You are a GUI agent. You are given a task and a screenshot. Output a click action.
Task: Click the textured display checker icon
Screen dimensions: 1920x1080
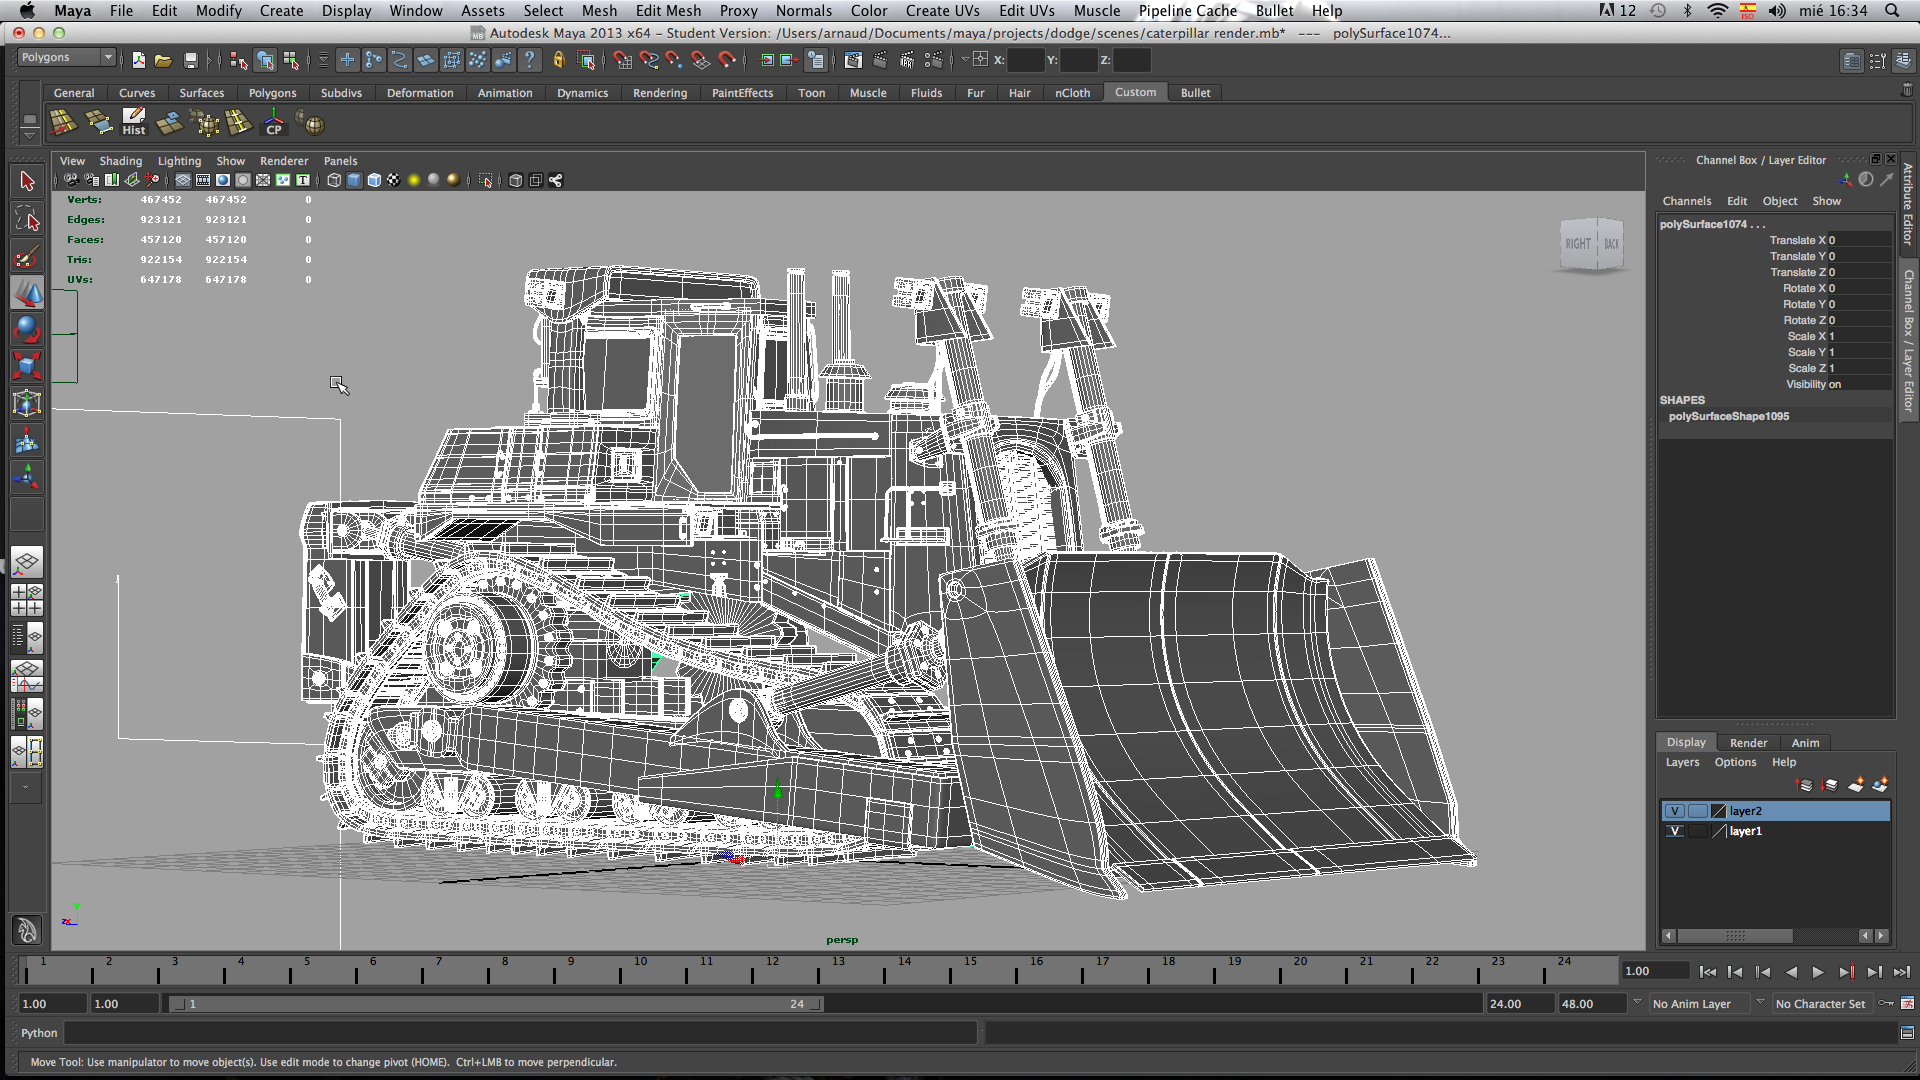click(x=394, y=181)
